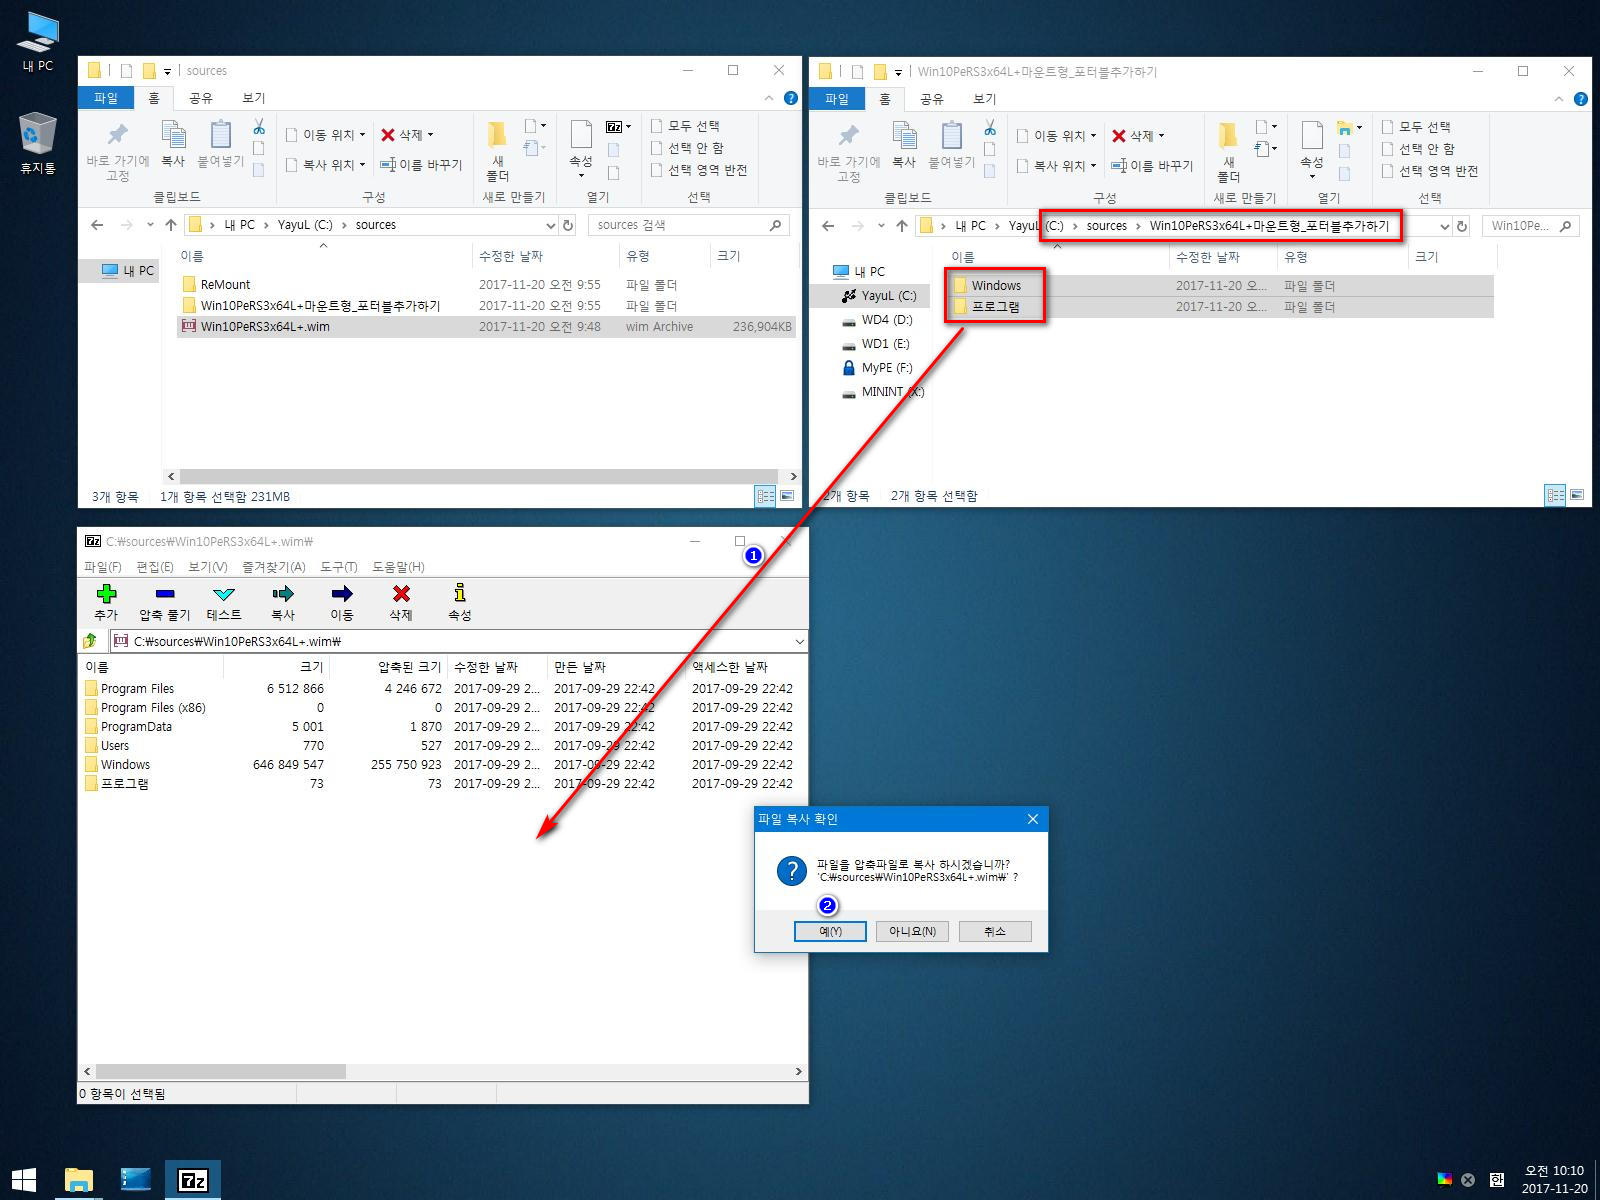
Task: Expand the recent locations arrow in sources window
Action: tap(150, 225)
